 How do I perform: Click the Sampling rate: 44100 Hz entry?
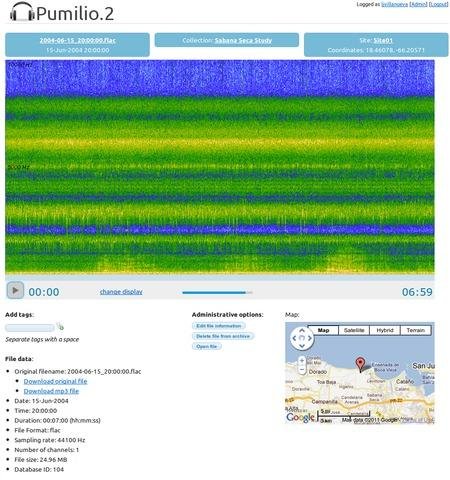click(x=50, y=440)
